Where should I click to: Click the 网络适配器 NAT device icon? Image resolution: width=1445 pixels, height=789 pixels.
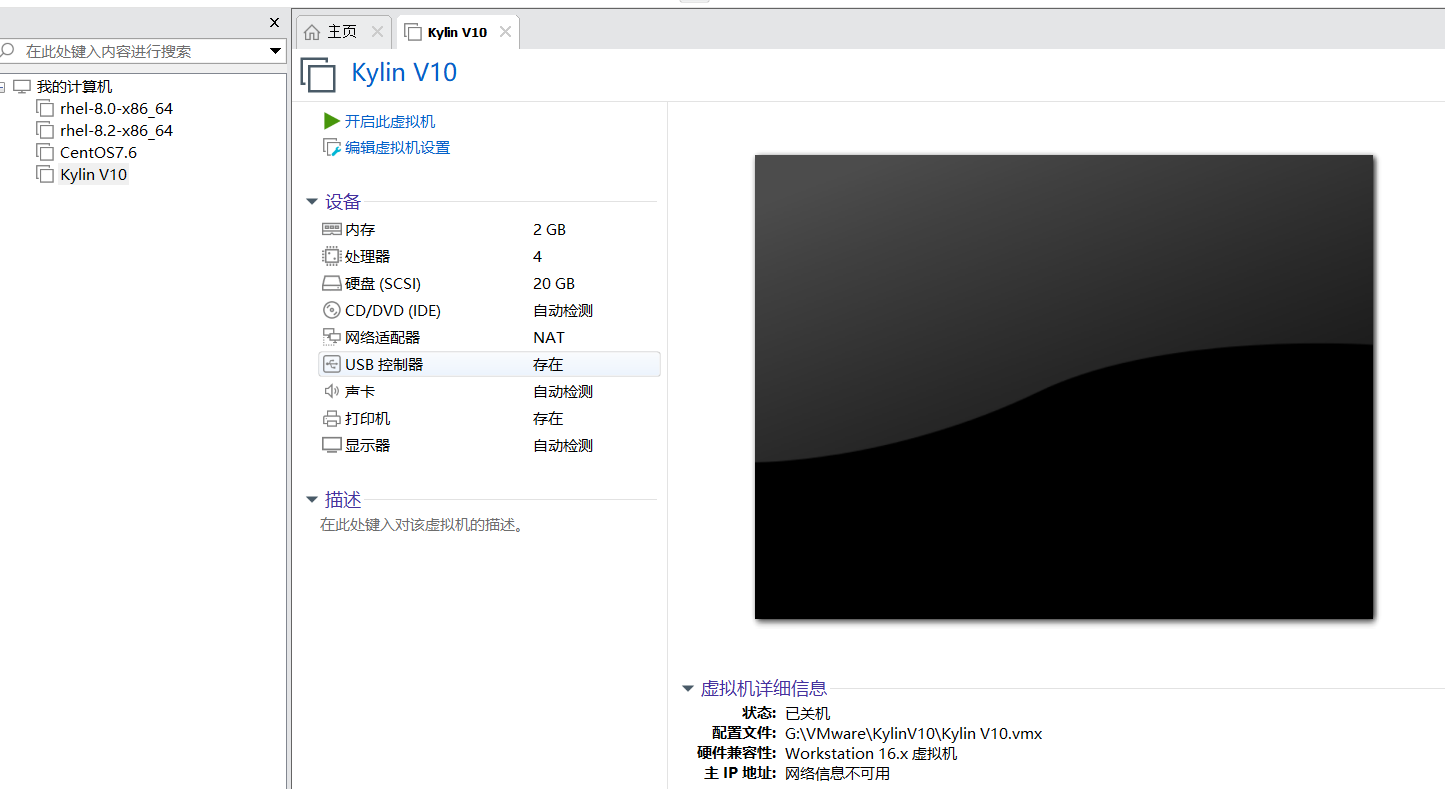click(332, 337)
